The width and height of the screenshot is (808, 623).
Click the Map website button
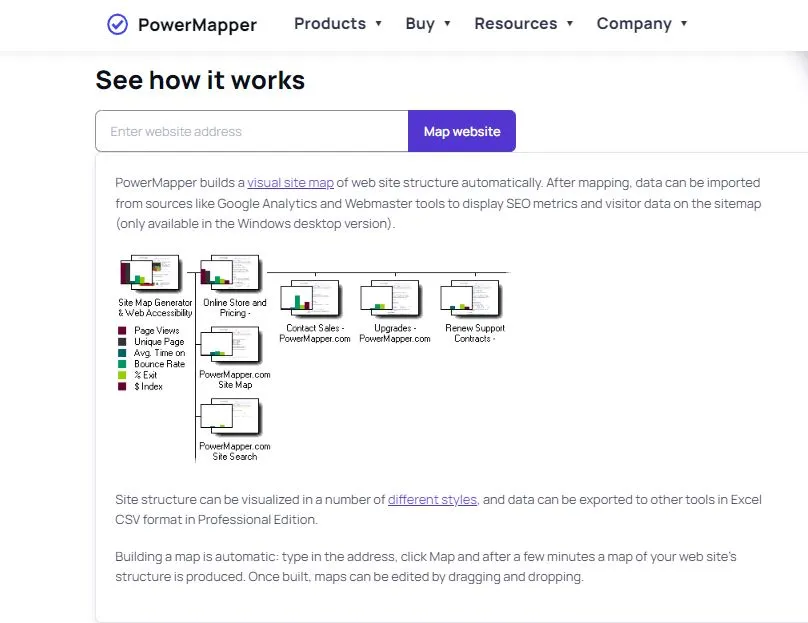click(x=462, y=131)
